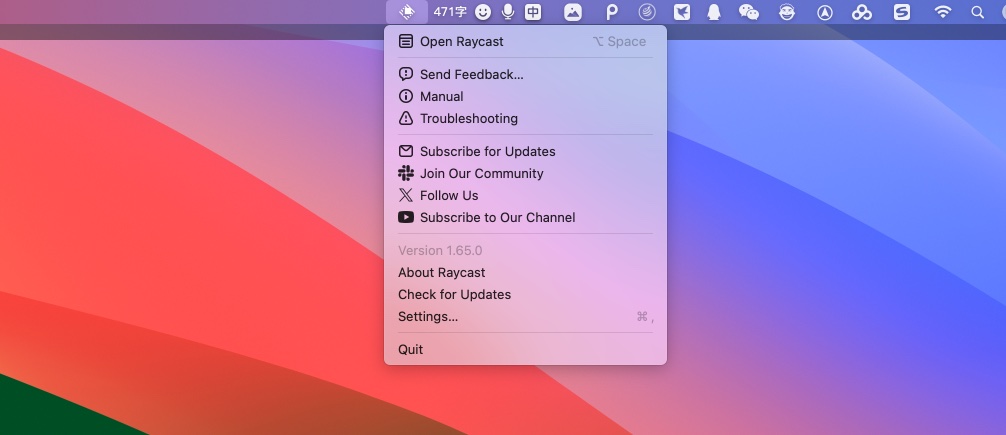The image size is (1006, 435).
Task: Select Check for Updates
Action: tap(525, 294)
